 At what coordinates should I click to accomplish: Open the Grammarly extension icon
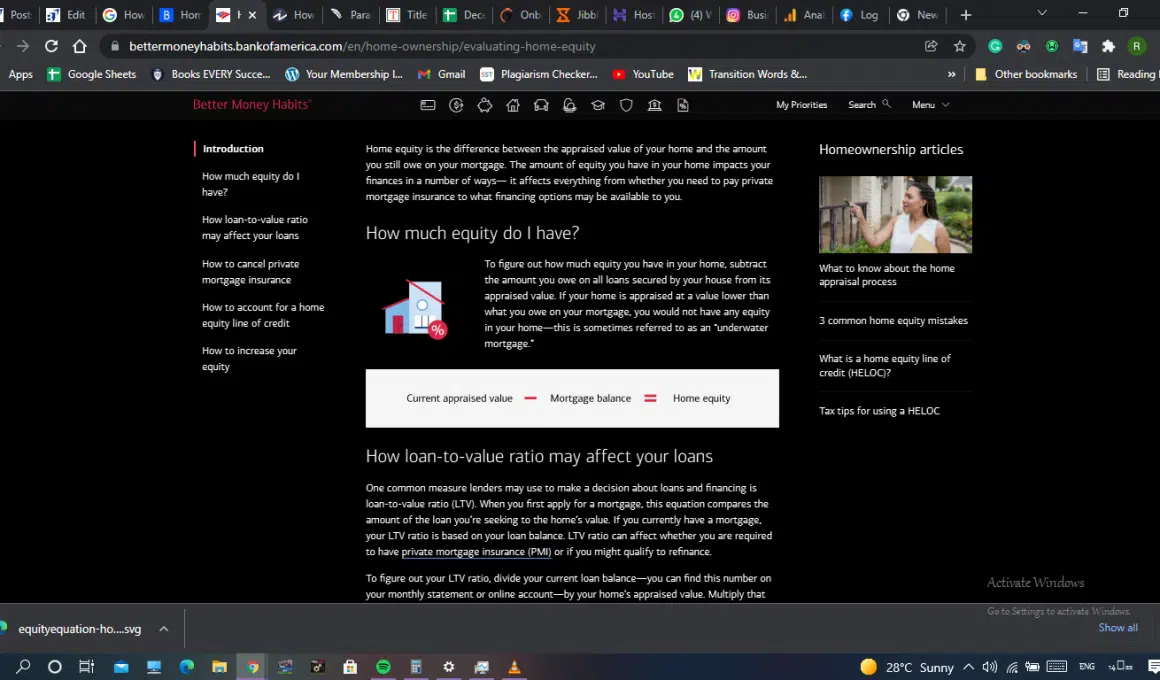click(x=995, y=46)
